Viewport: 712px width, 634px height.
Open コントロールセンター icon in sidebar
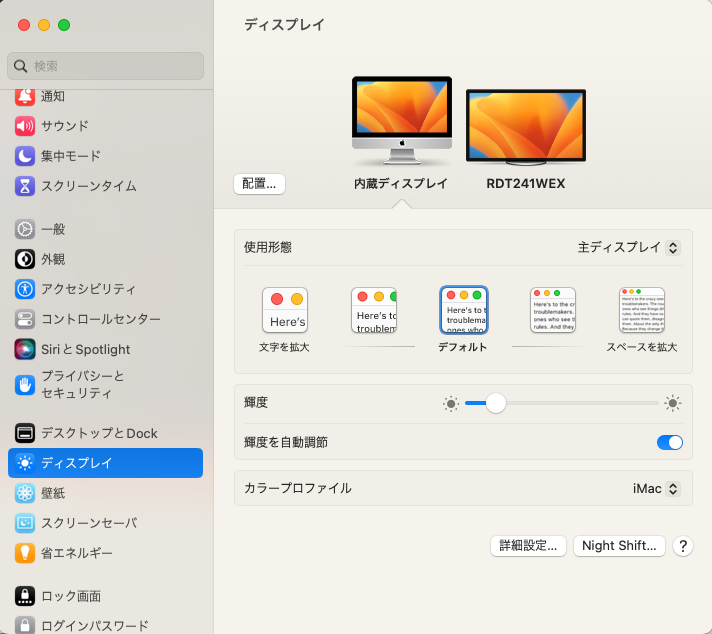click(25, 319)
